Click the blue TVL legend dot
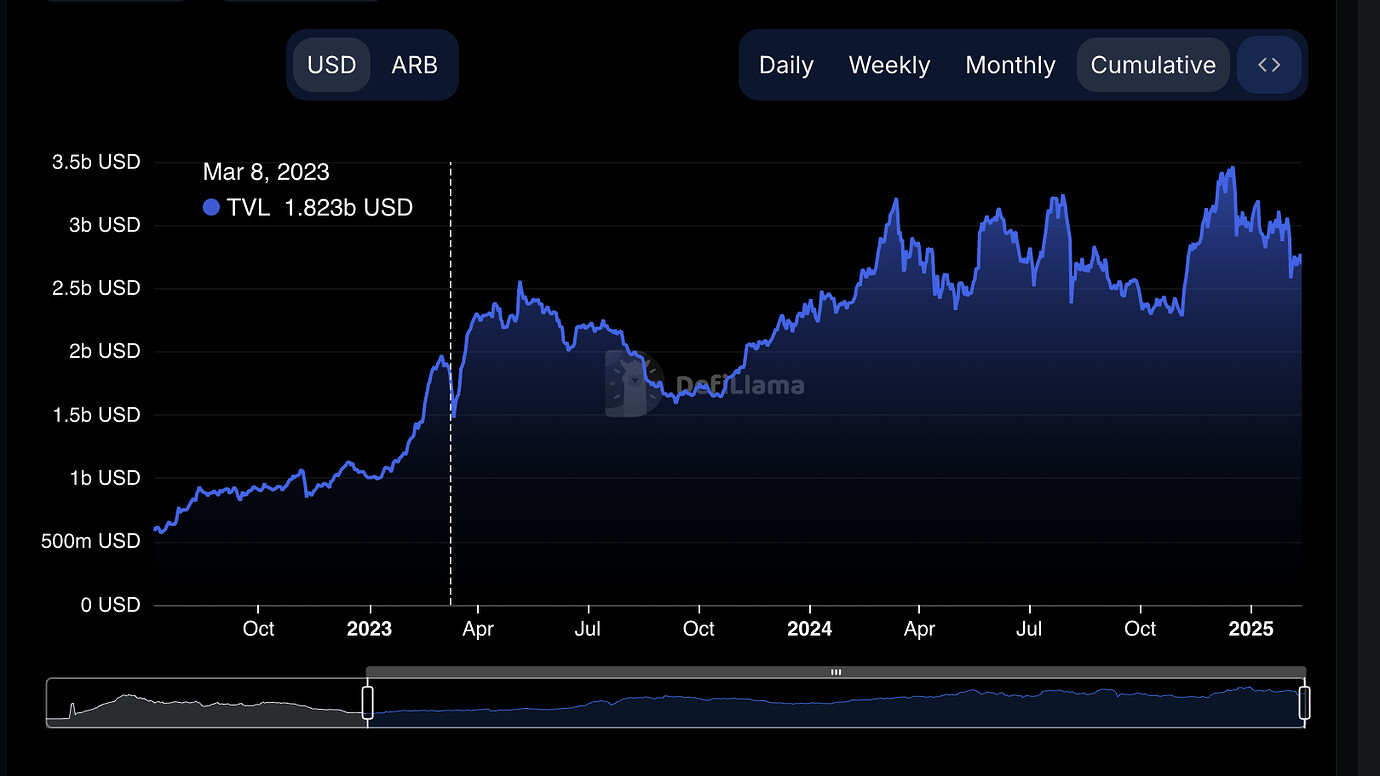The height and width of the screenshot is (776, 1380). click(211, 207)
